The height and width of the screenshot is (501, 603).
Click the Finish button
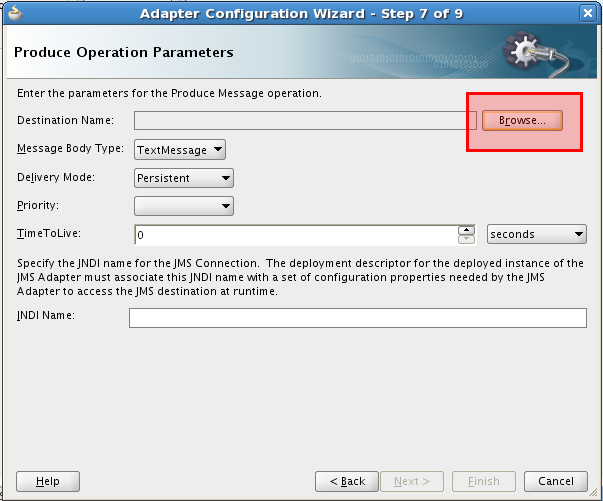pyautogui.click(x=484, y=481)
